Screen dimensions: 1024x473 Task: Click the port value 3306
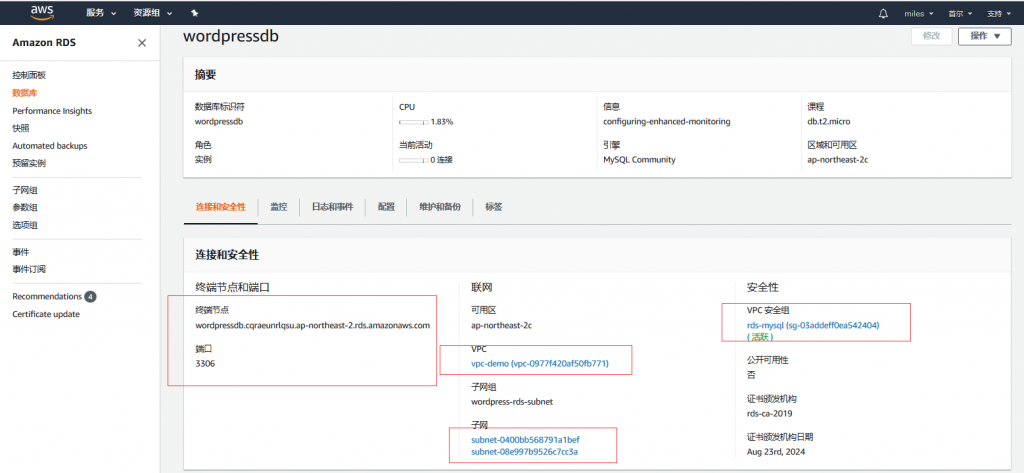[x=205, y=363]
